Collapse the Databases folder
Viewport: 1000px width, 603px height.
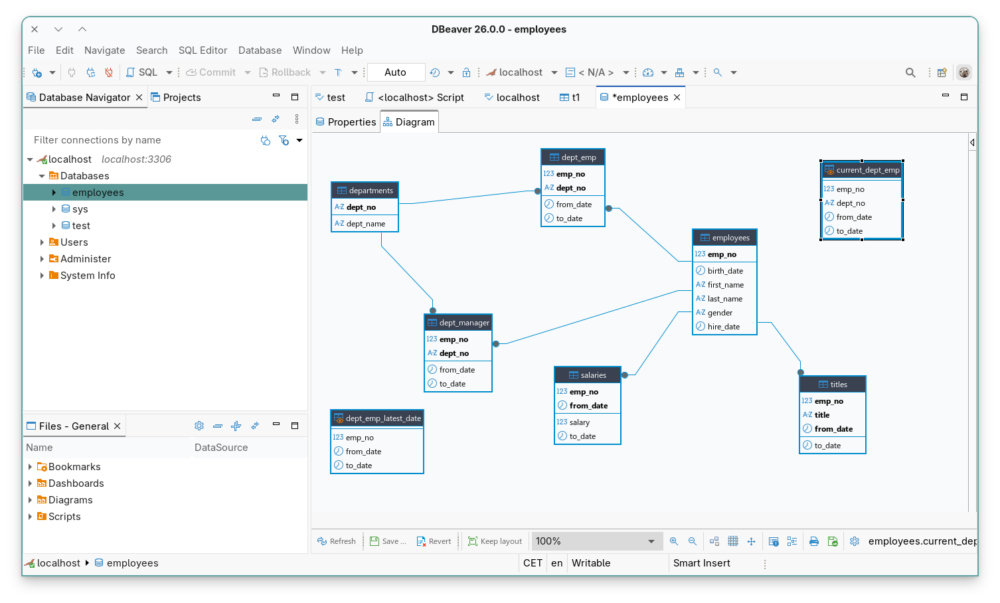[42, 176]
